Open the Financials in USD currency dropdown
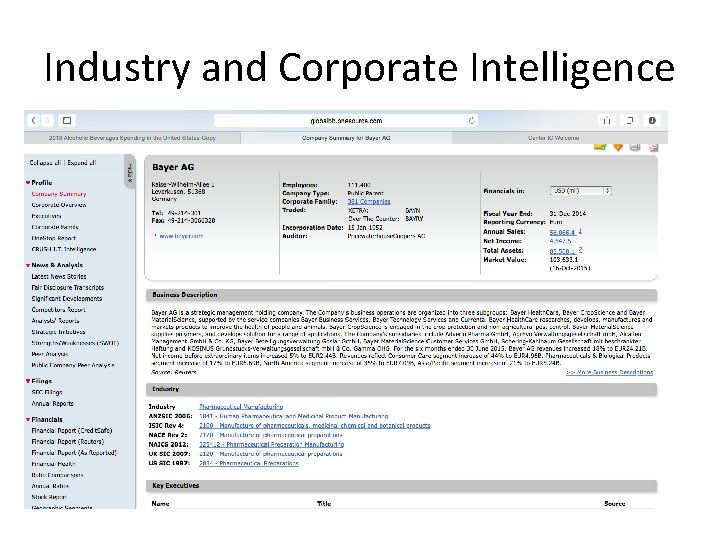 pos(580,191)
